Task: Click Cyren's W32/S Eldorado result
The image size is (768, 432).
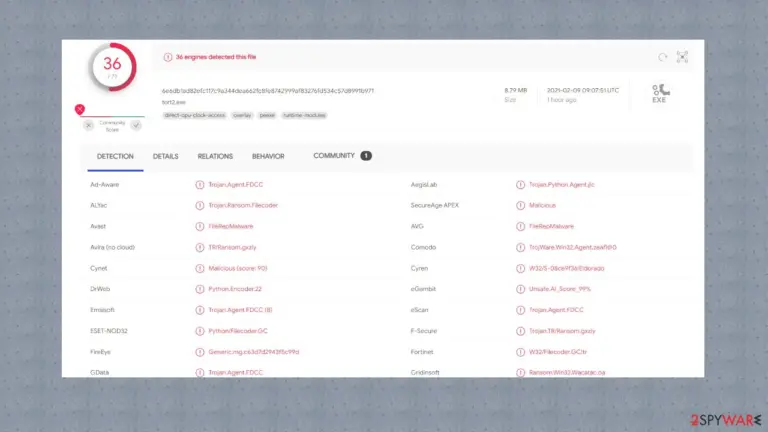Action: pyautogui.click(x=567, y=268)
